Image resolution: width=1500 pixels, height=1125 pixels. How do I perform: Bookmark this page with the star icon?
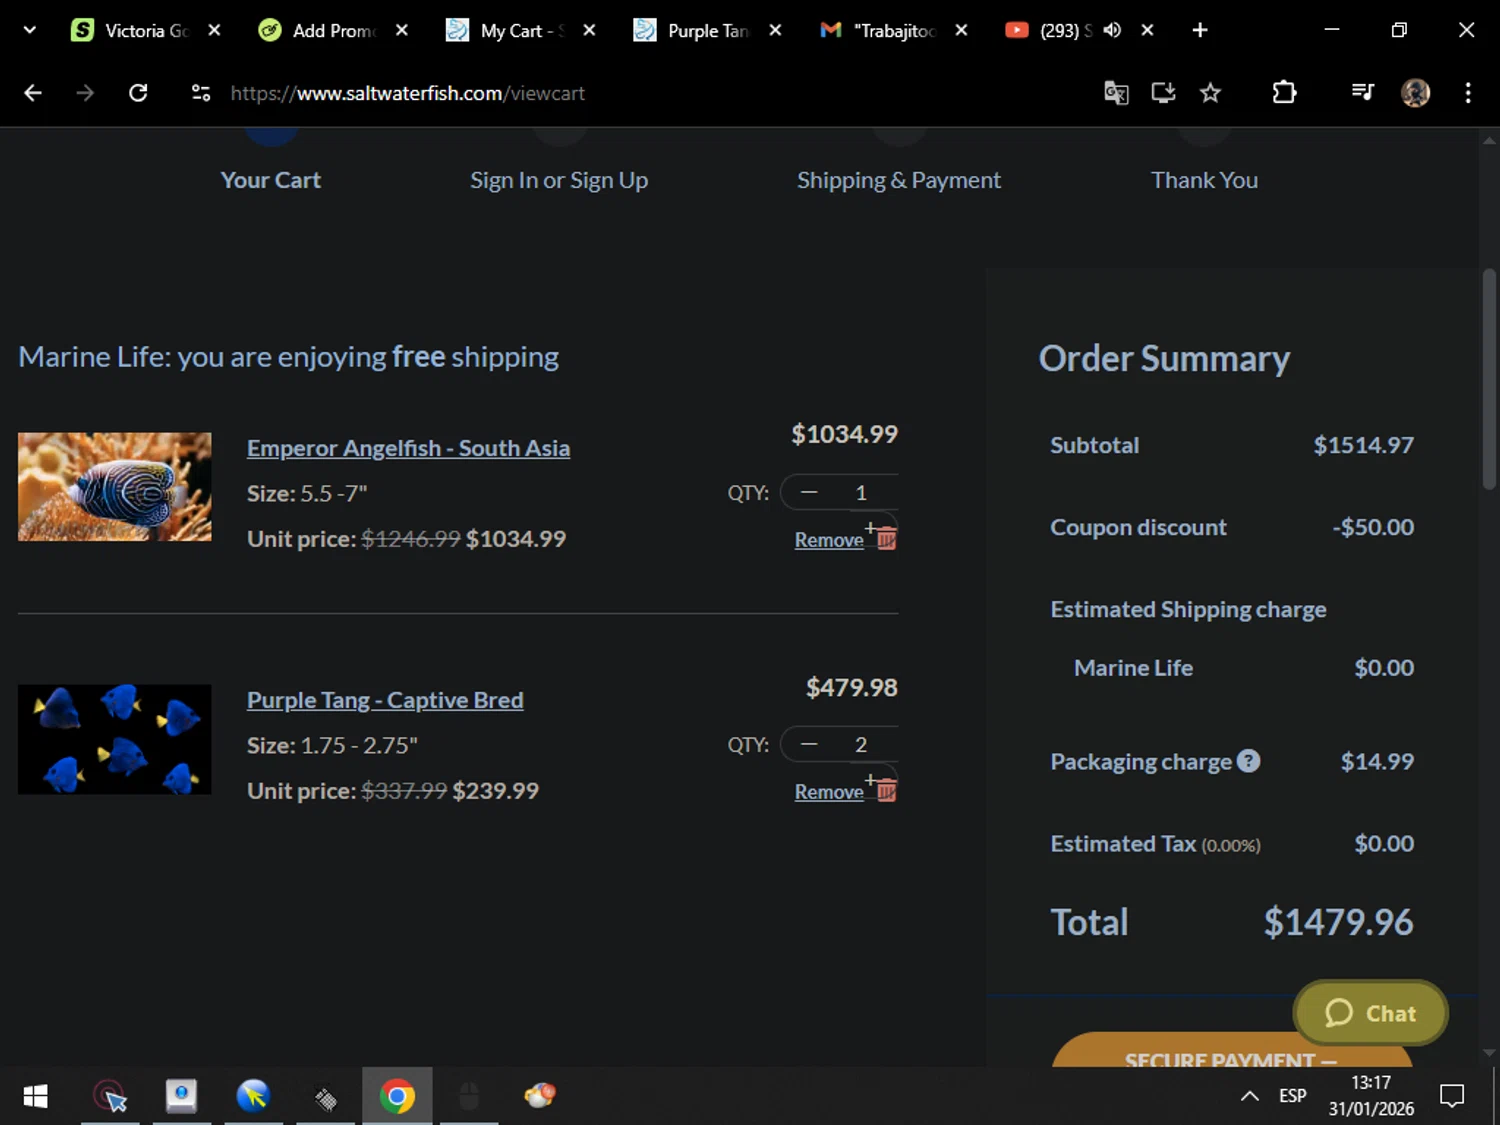(x=1210, y=93)
